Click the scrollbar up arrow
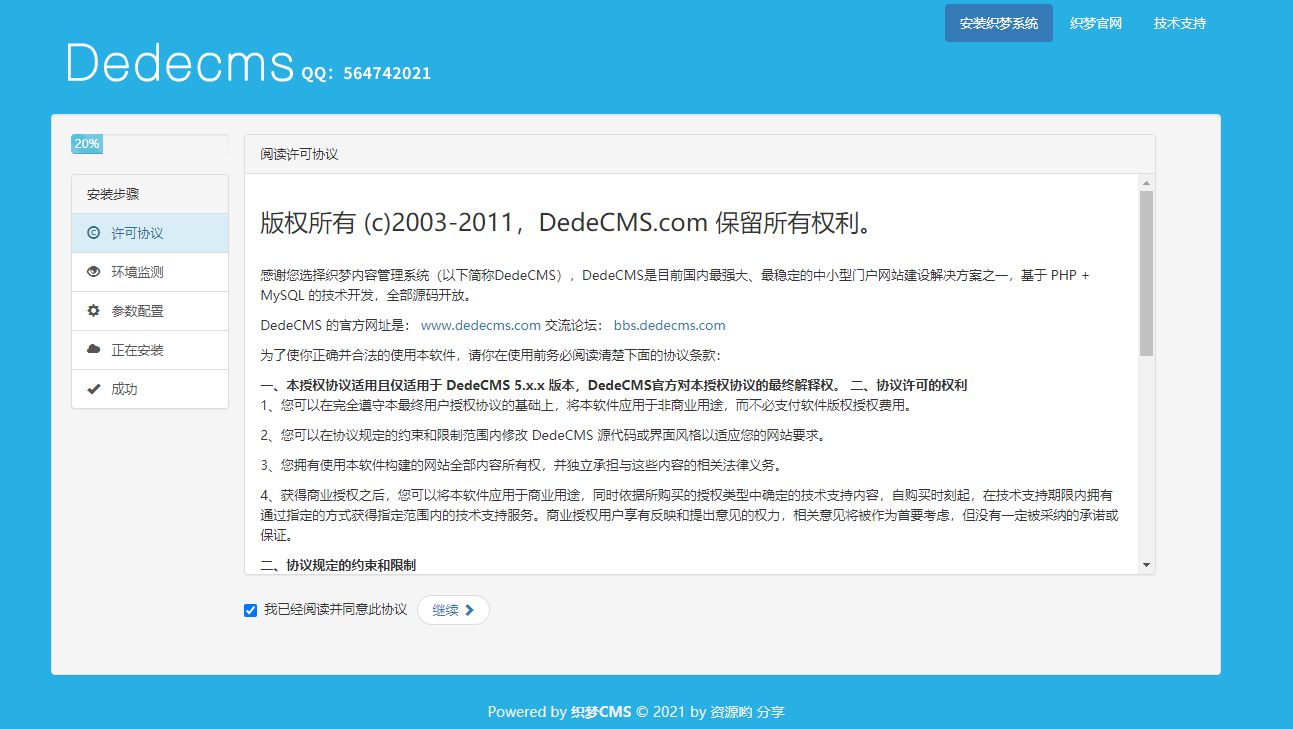Screen dimensions: 1293x729 point(1146,183)
